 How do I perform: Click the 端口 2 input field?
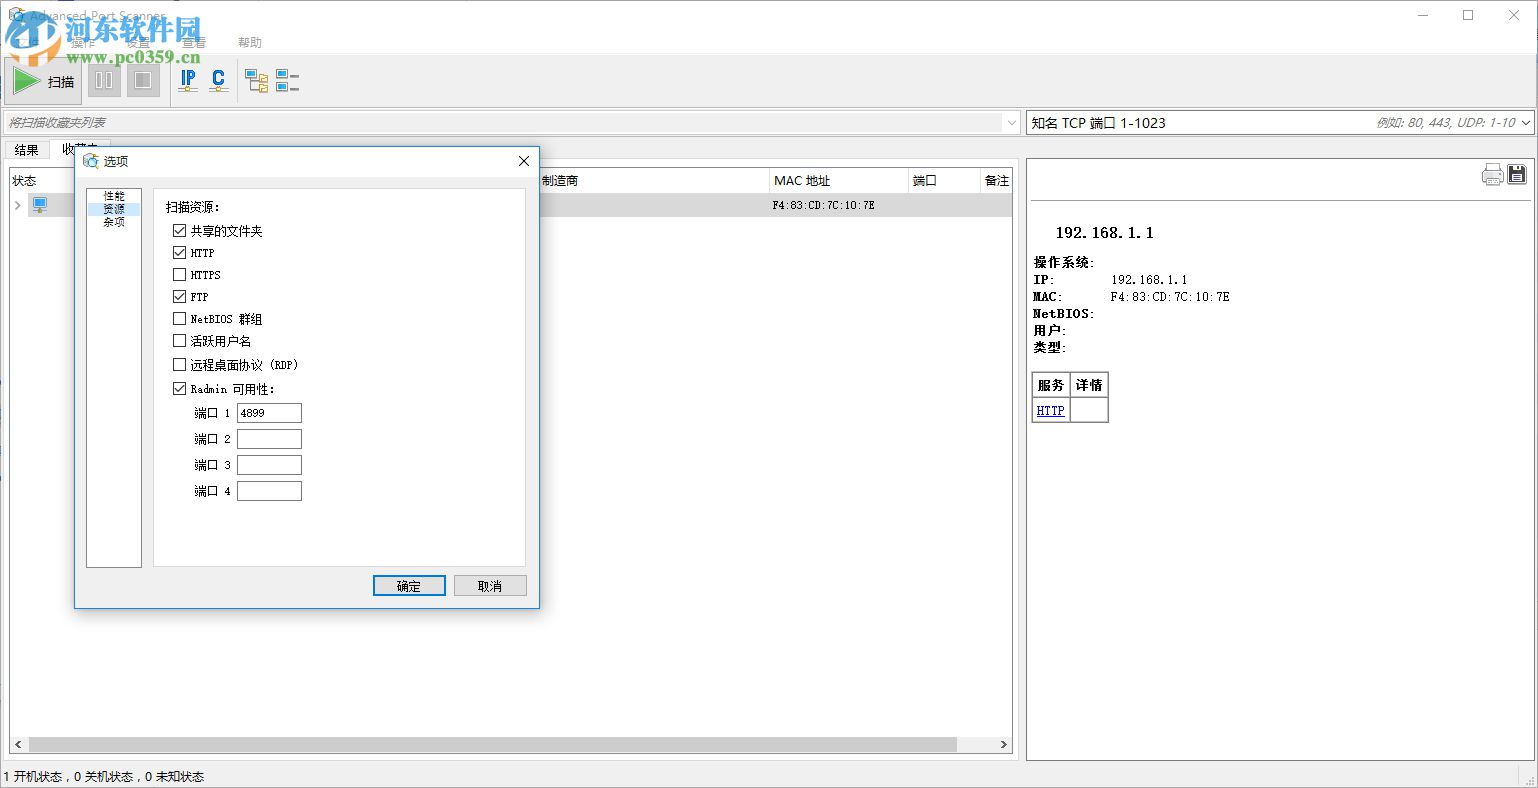point(268,438)
